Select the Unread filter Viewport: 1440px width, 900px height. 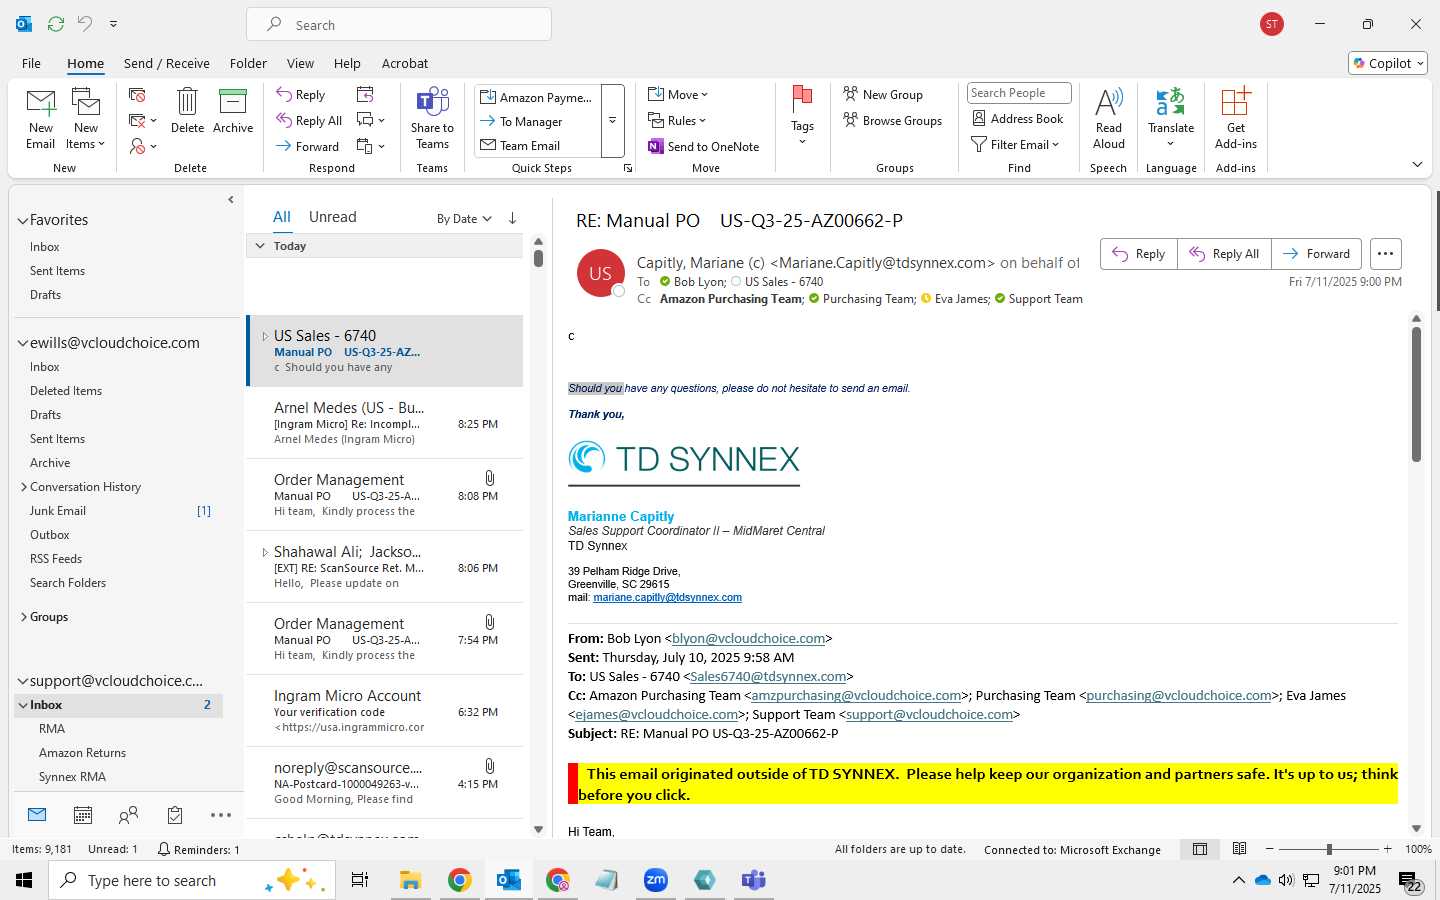coord(333,217)
